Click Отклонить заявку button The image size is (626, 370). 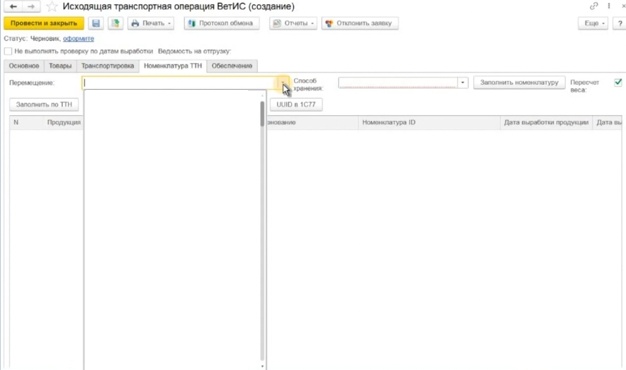(360, 23)
